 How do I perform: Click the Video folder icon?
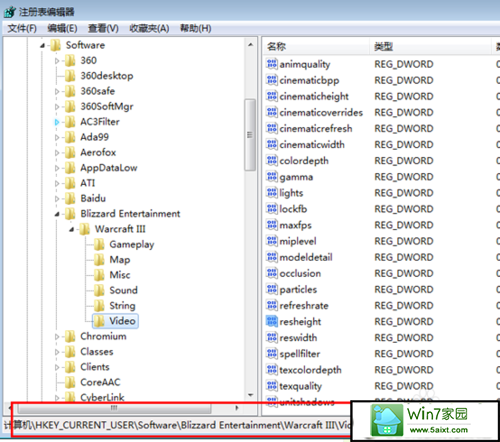[x=99, y=321]
